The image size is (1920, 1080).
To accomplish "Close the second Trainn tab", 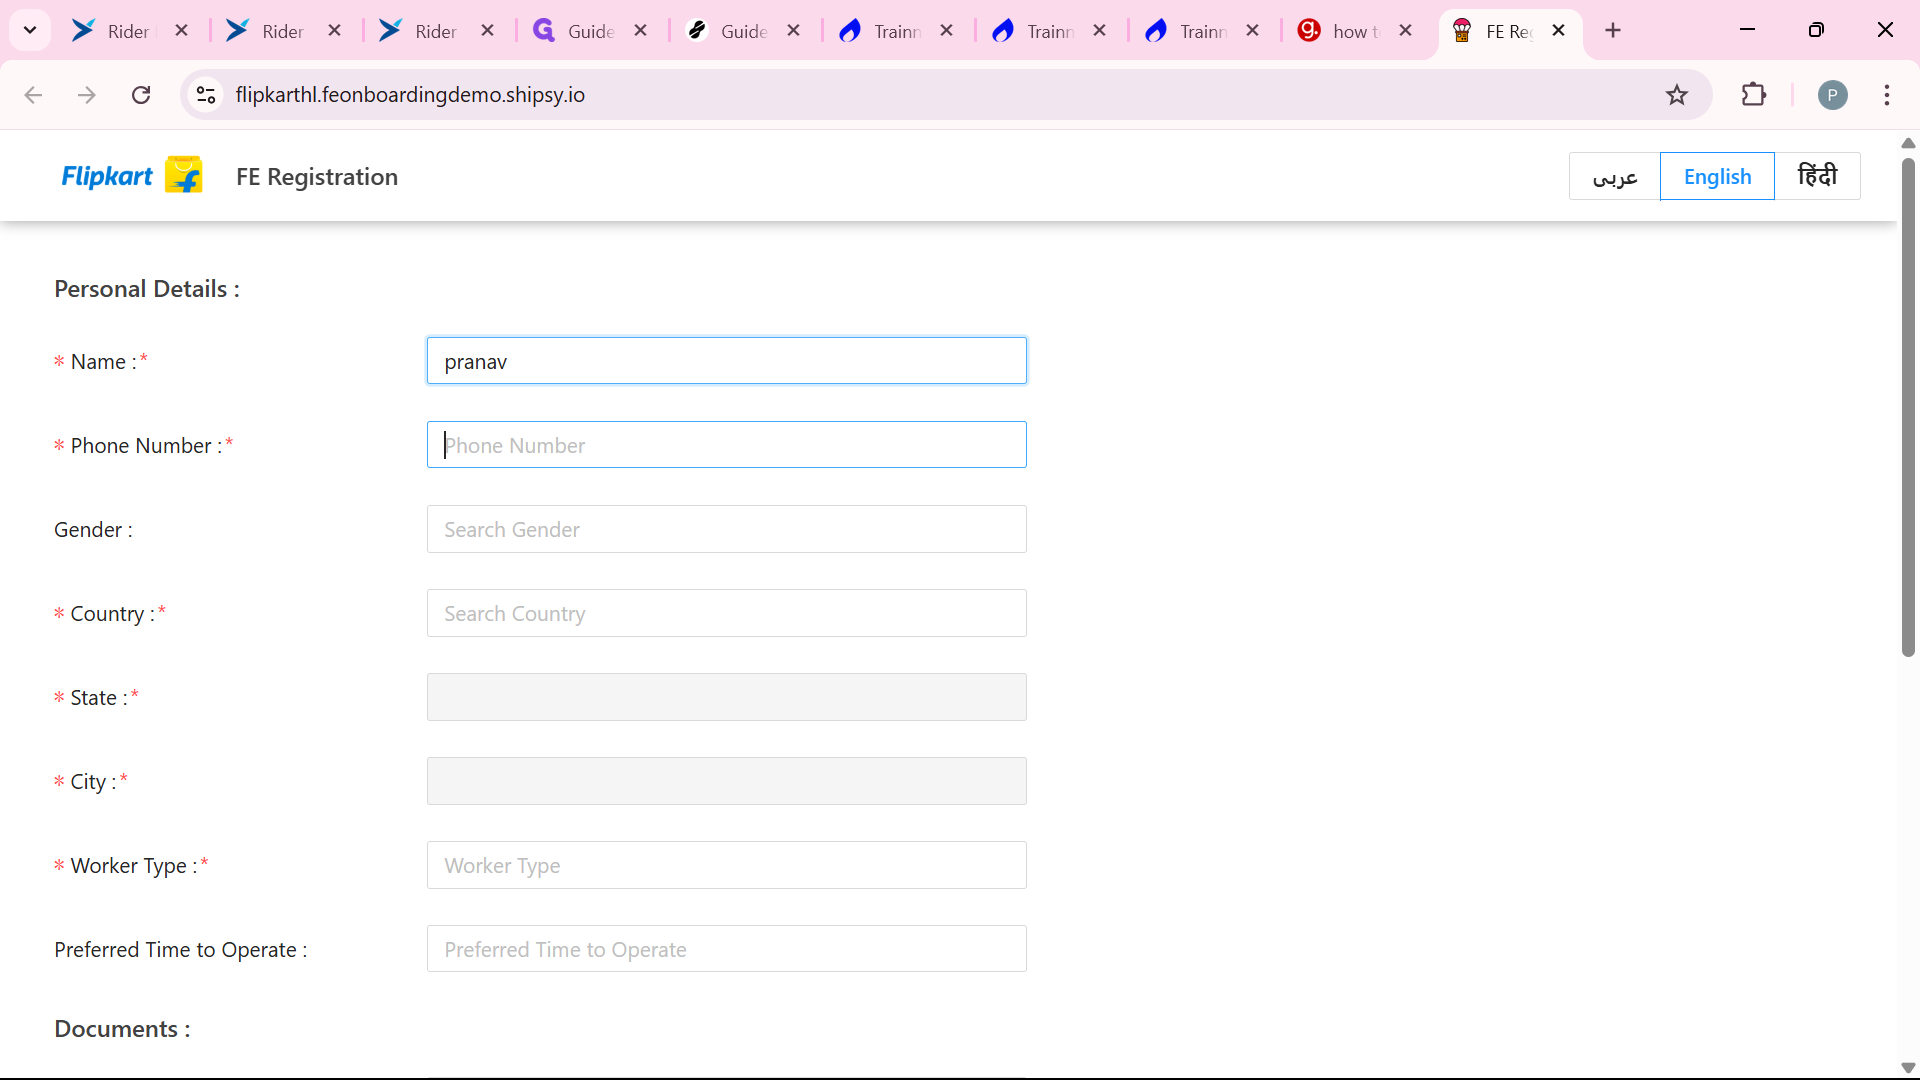I will click(x=1100, y=31).
